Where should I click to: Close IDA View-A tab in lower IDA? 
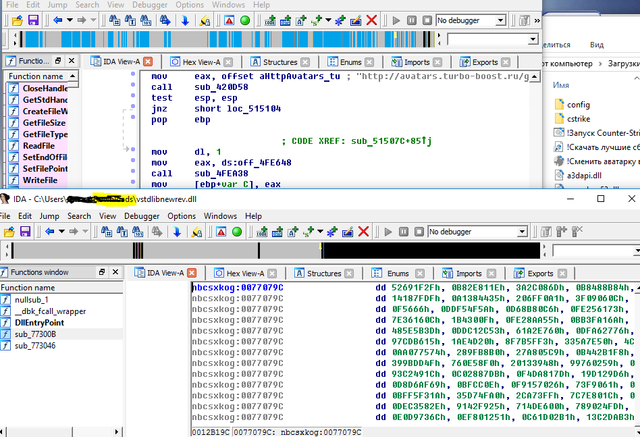[192, 273]
